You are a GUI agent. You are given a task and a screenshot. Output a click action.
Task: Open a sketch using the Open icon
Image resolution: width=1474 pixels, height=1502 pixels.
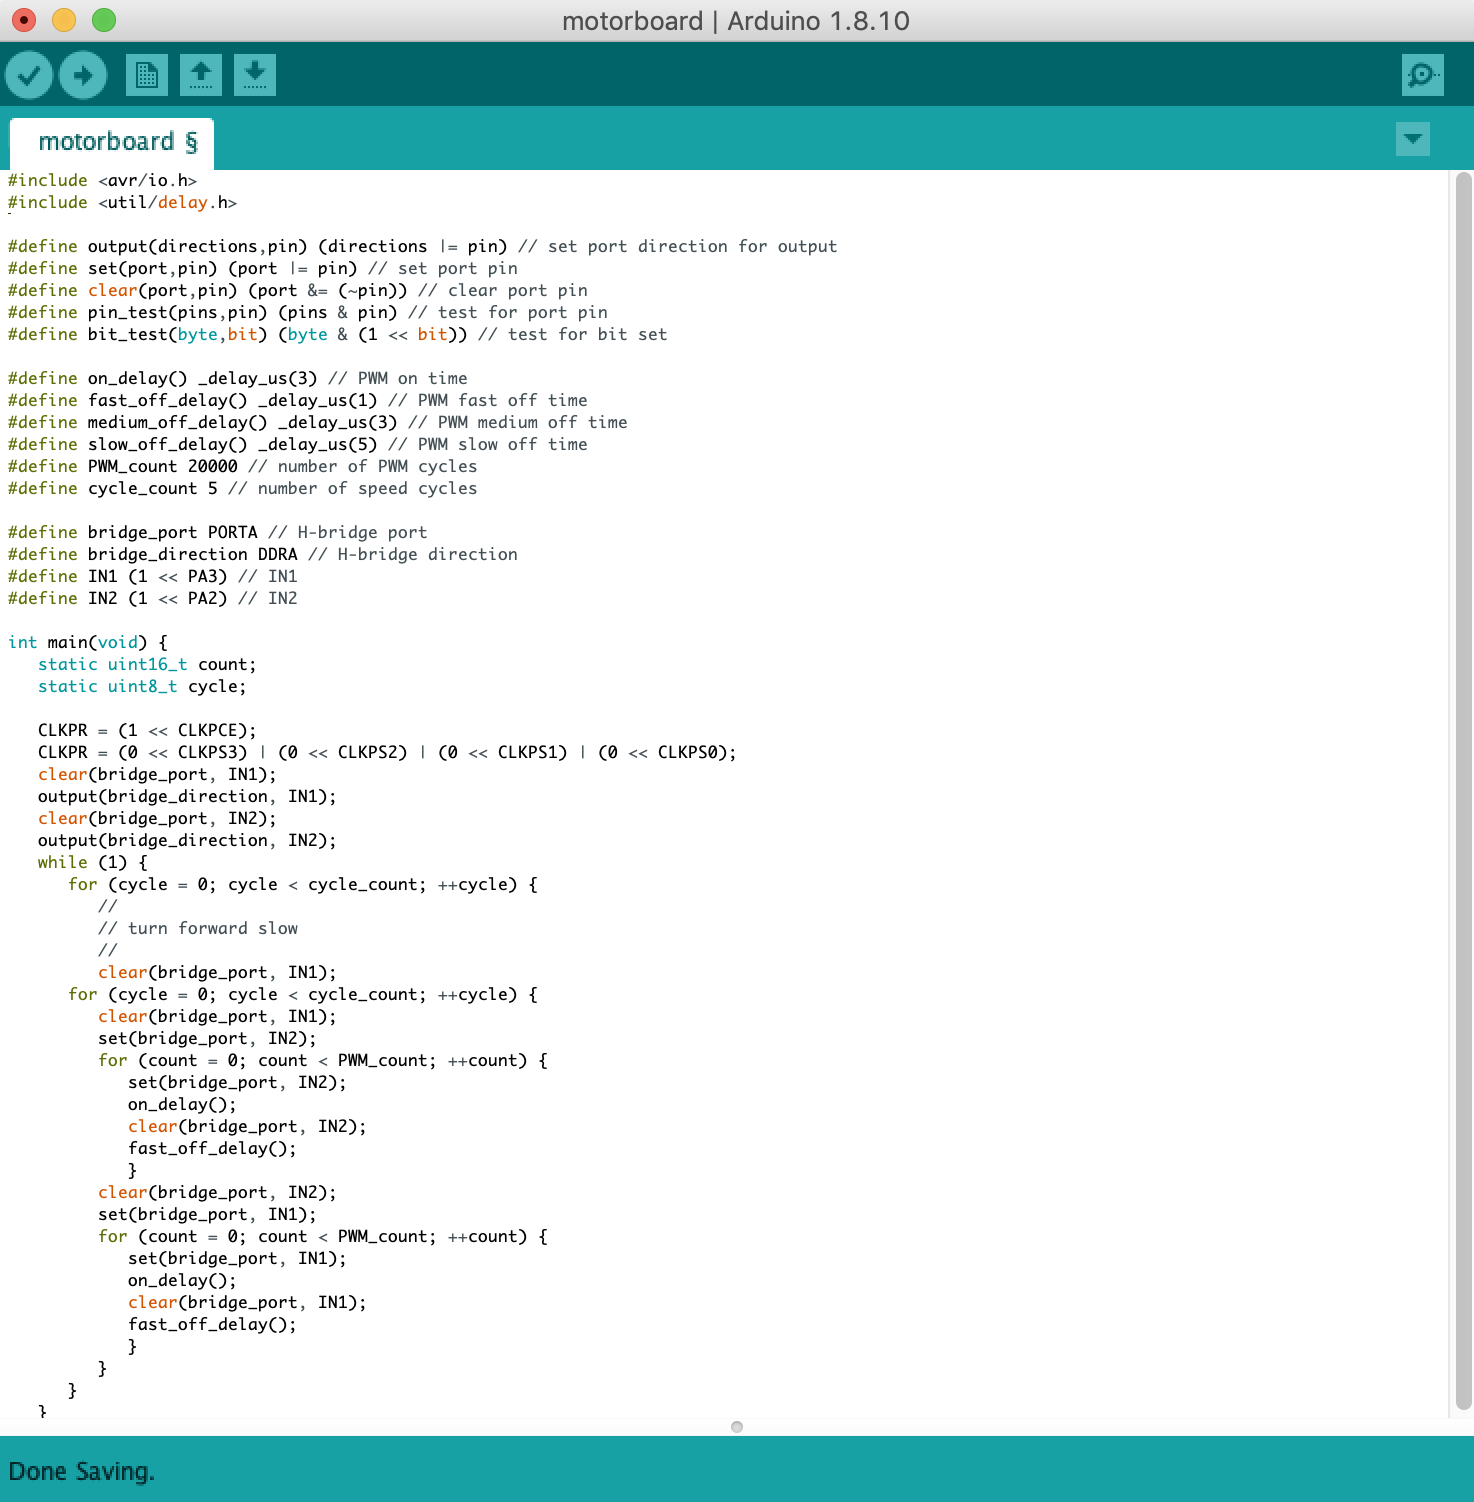pyautogui.click(x=201, y=75)
